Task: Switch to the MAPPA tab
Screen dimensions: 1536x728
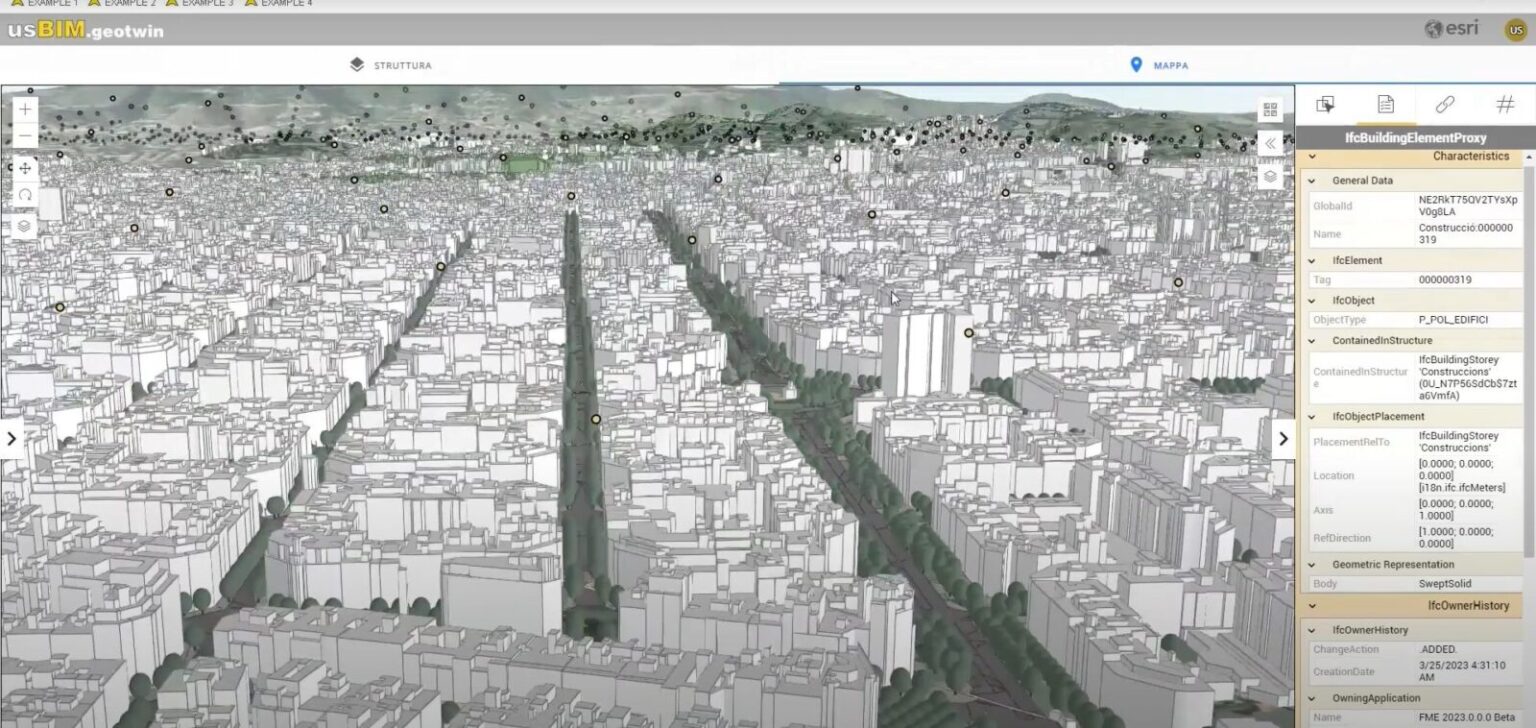Action: pyautogui.click(x=1159, y=65)
